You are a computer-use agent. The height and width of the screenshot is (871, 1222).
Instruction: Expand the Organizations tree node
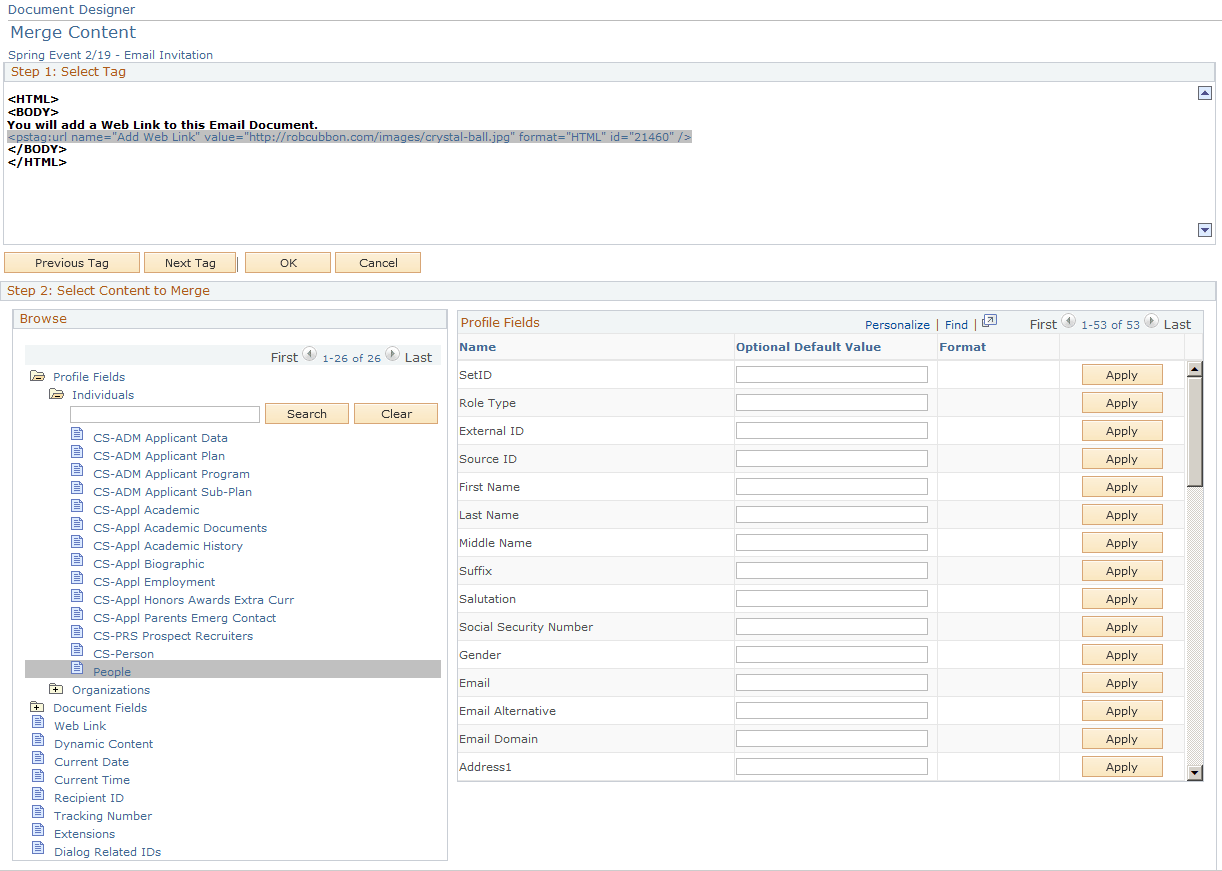(57, 689)
